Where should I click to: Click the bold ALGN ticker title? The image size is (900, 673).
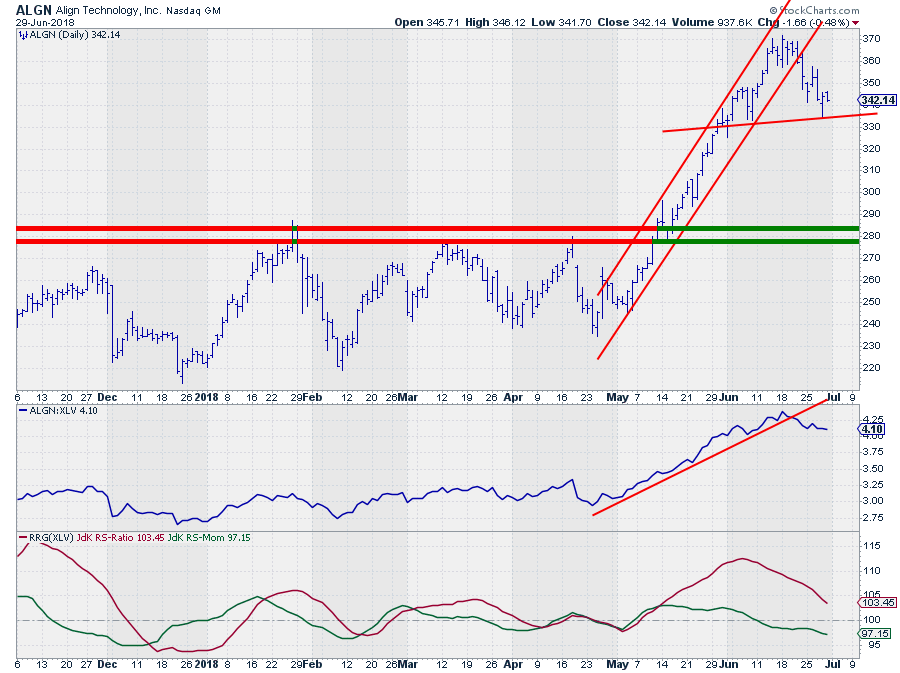(x=34, y=10)
